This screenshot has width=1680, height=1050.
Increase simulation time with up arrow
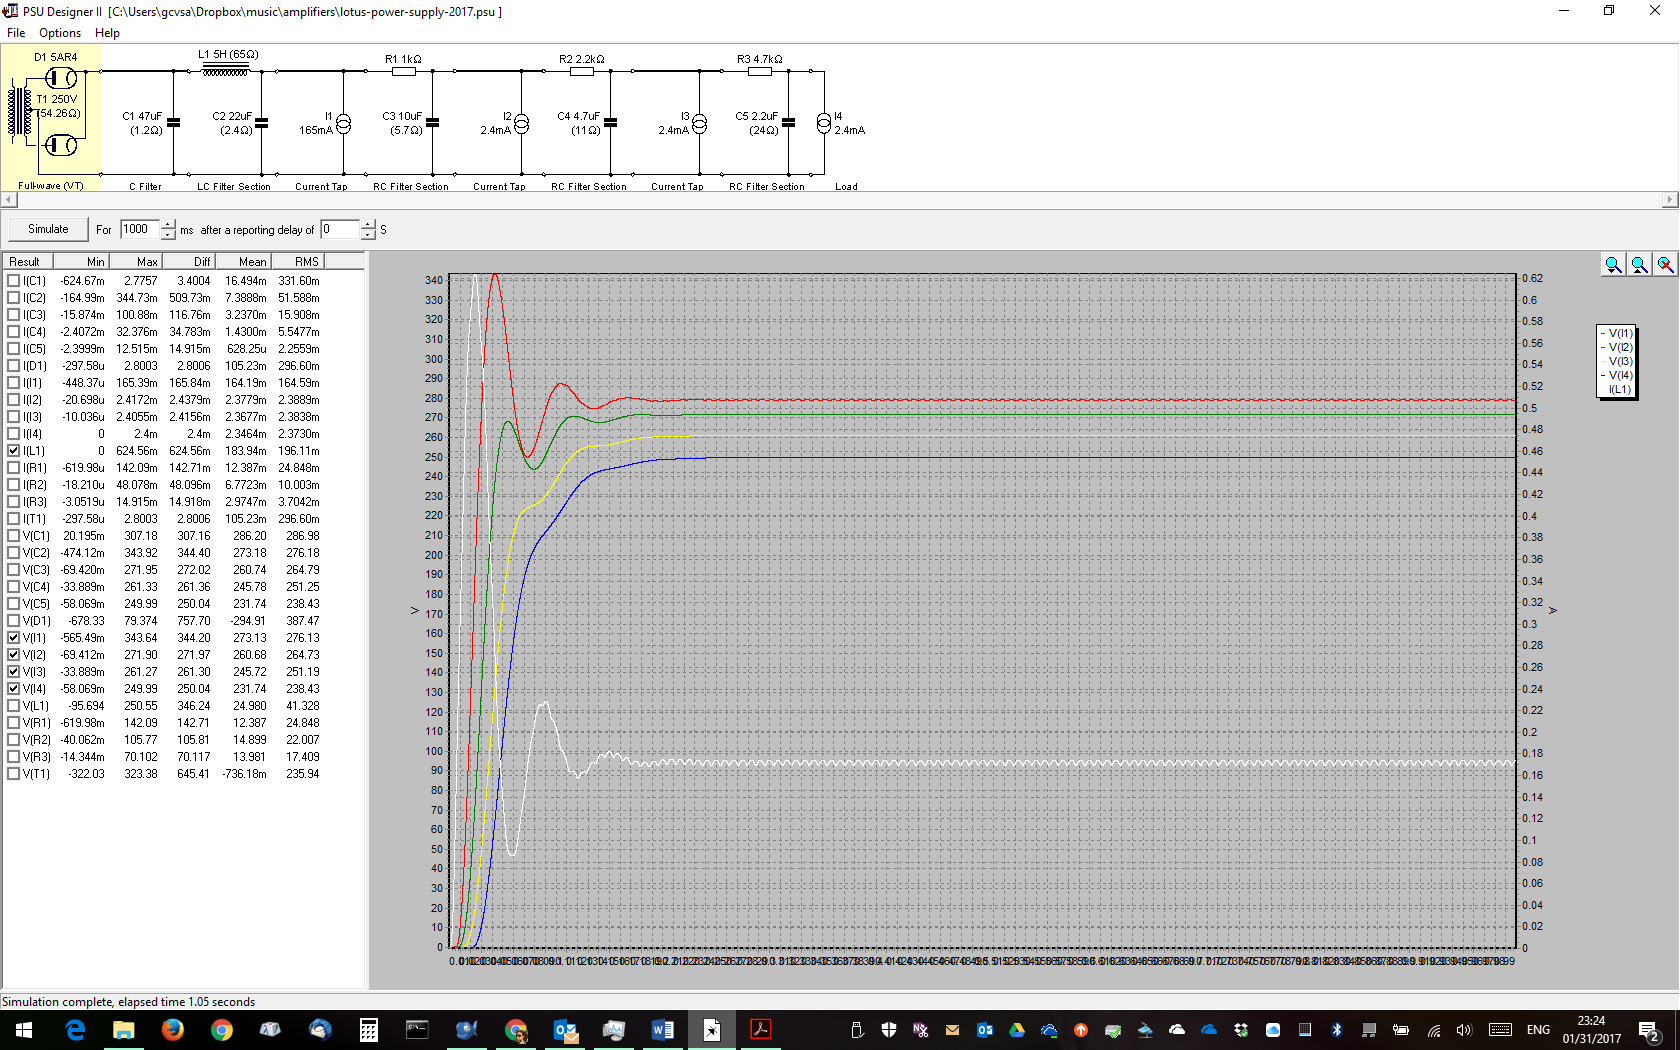point(168,224)
